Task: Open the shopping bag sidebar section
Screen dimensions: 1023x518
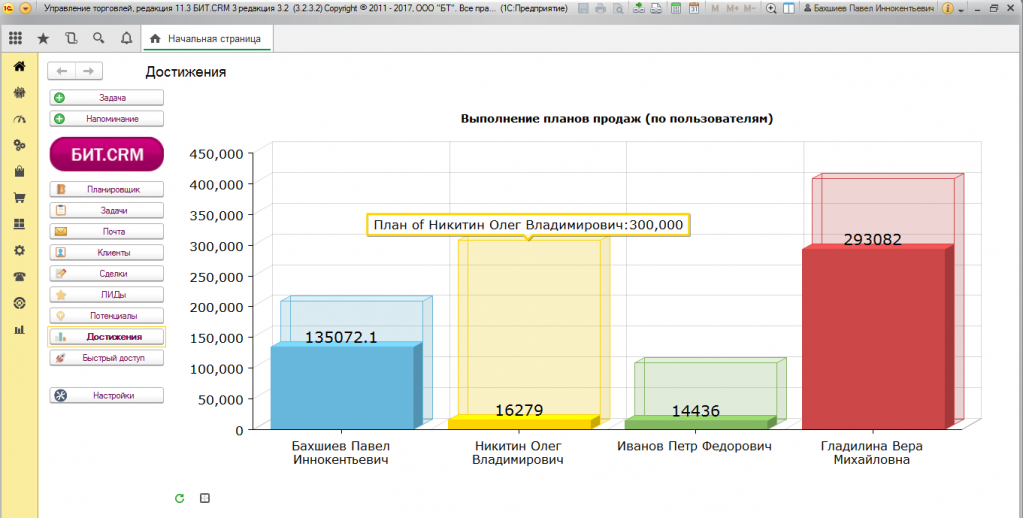Action: [20, 172]
